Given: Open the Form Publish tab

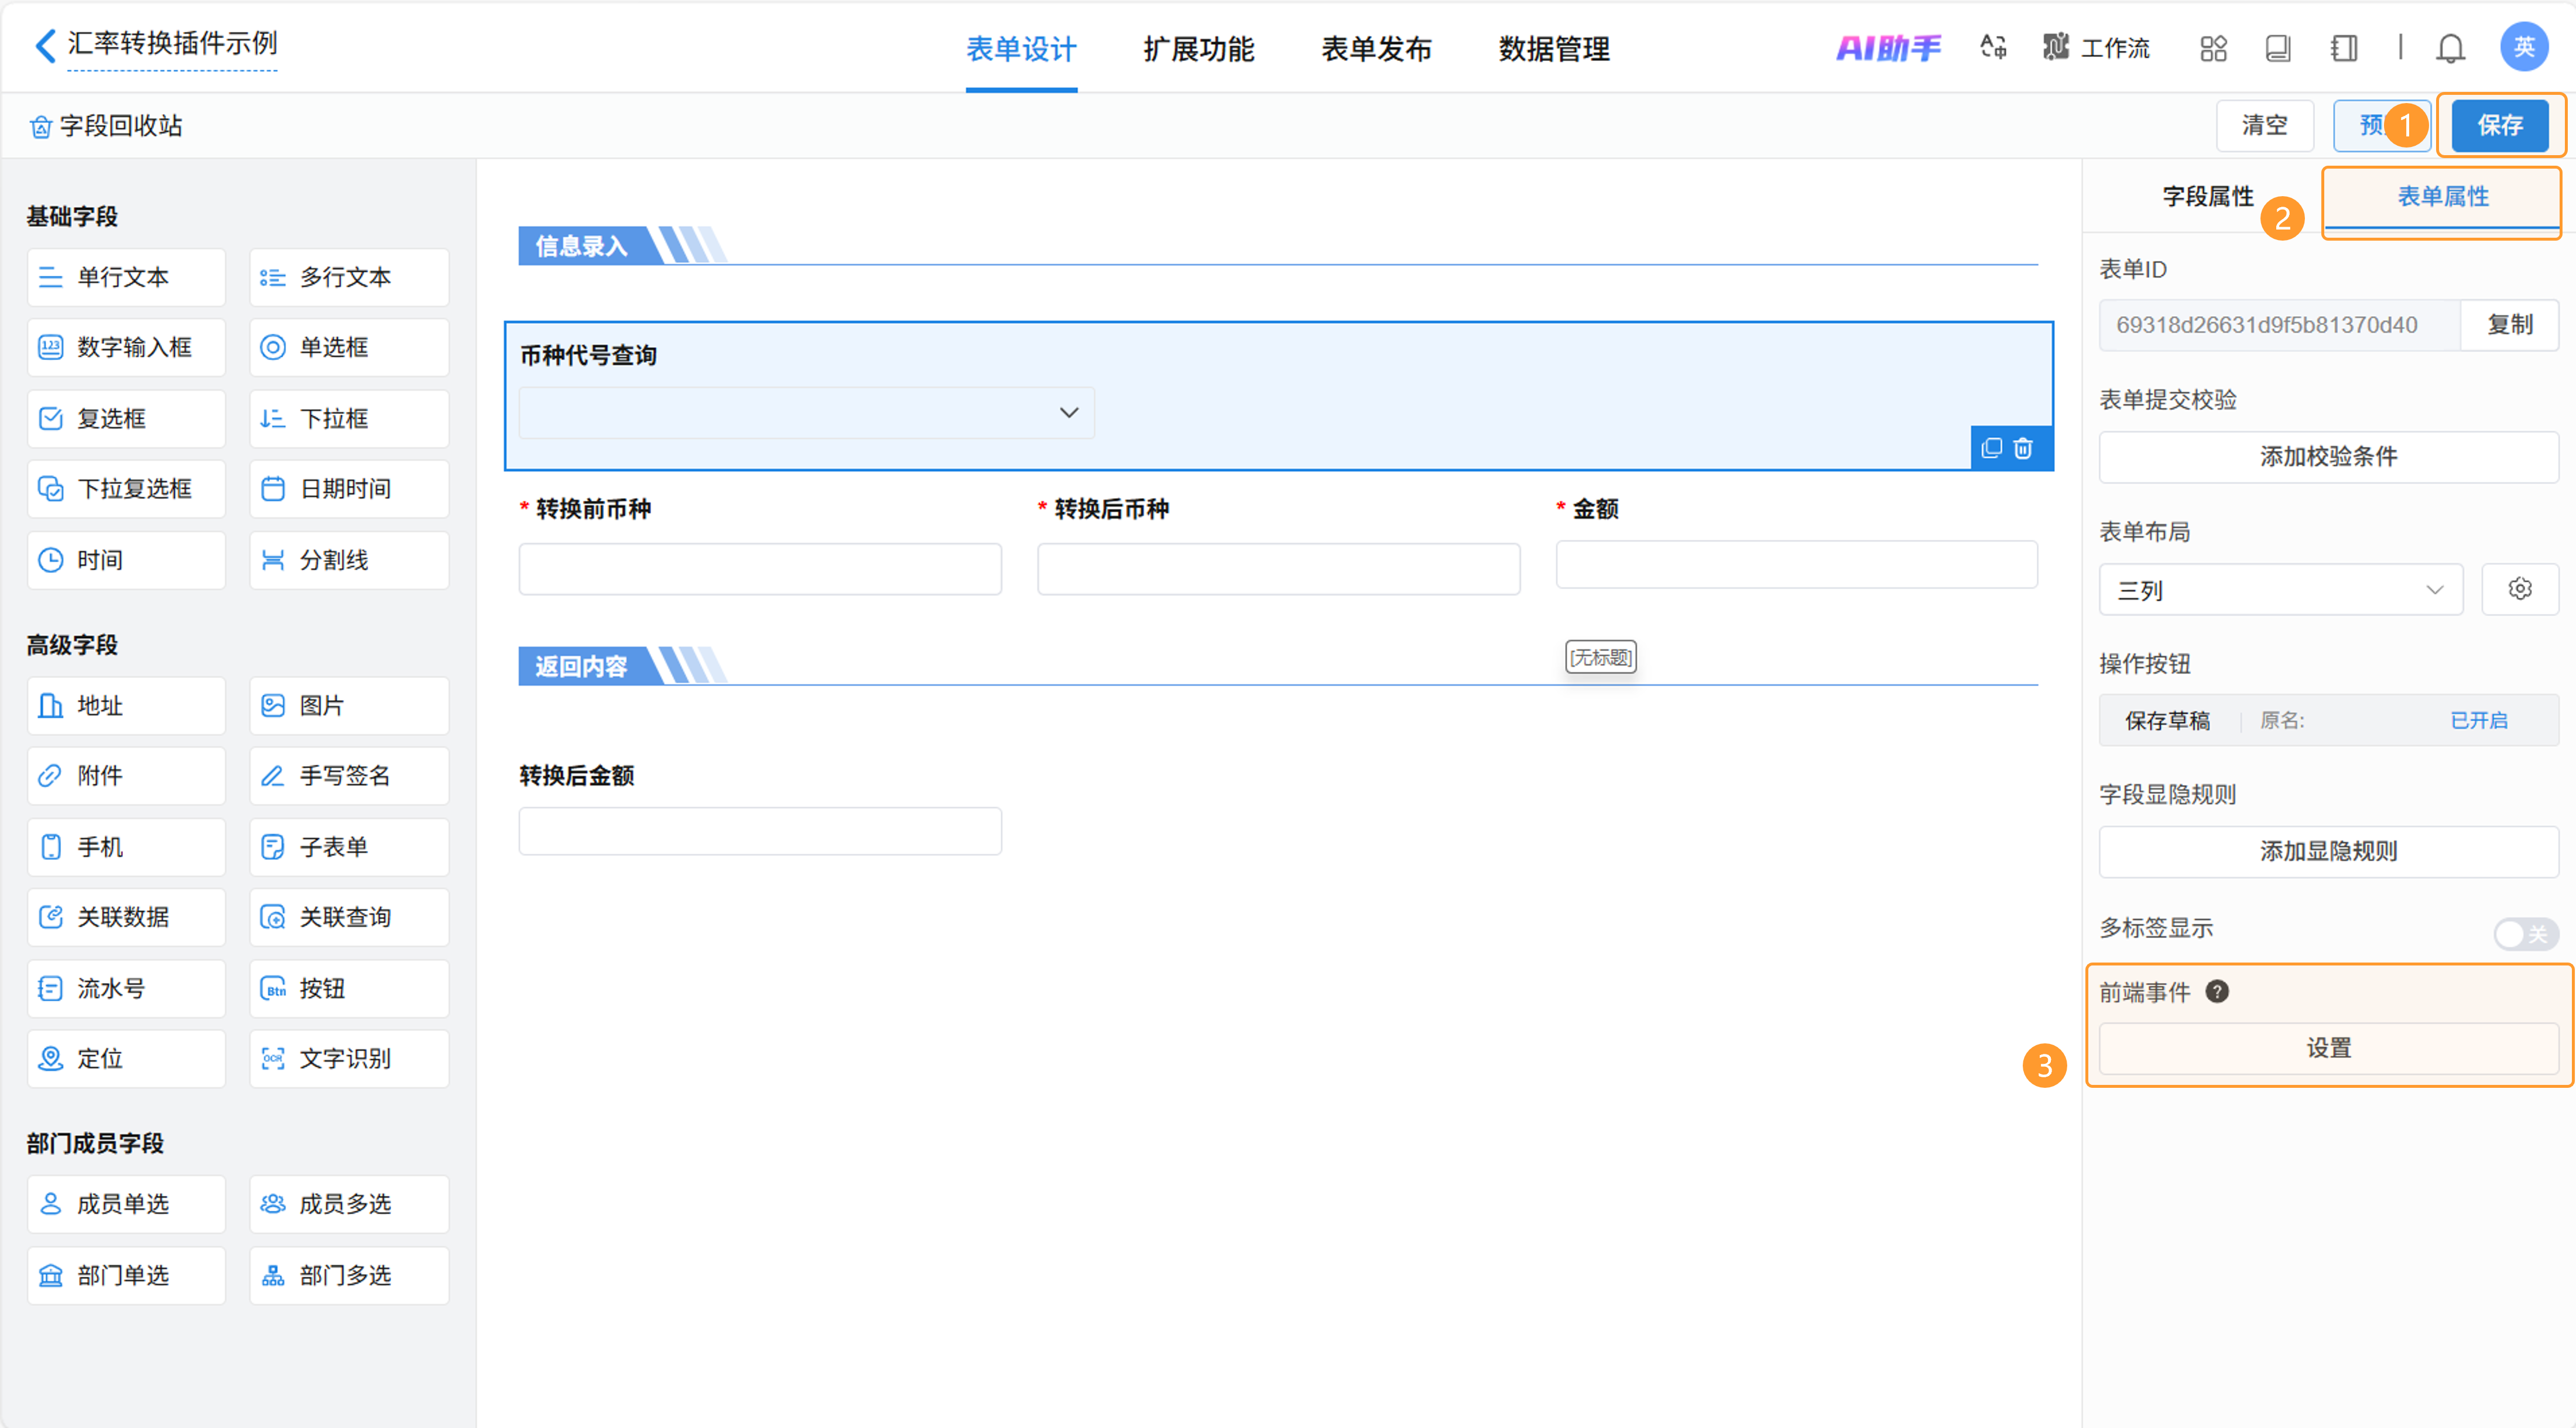Looking at the screenshot, I should coord(1376,49).
